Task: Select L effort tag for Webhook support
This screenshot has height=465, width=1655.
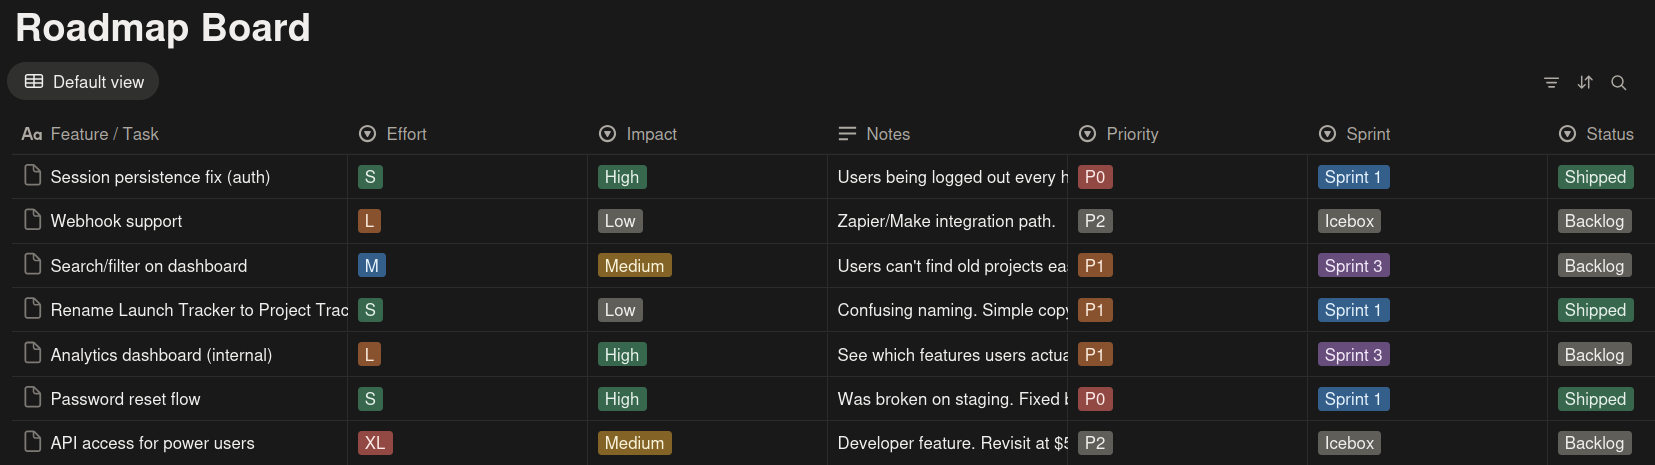Action: (370, 221)
